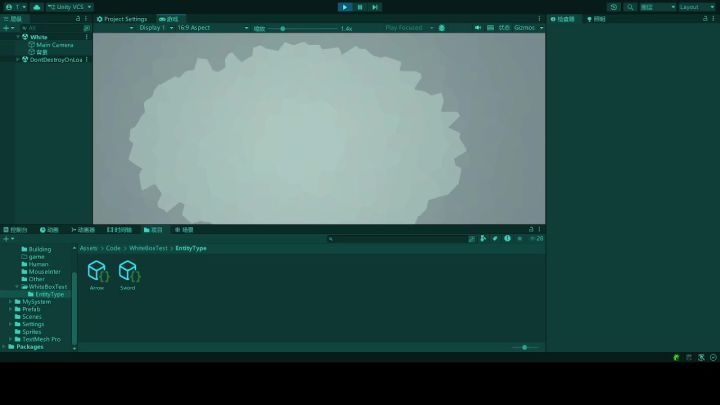
Task: Open the Inspector panel options menu
Action: (x=713, y=18)
